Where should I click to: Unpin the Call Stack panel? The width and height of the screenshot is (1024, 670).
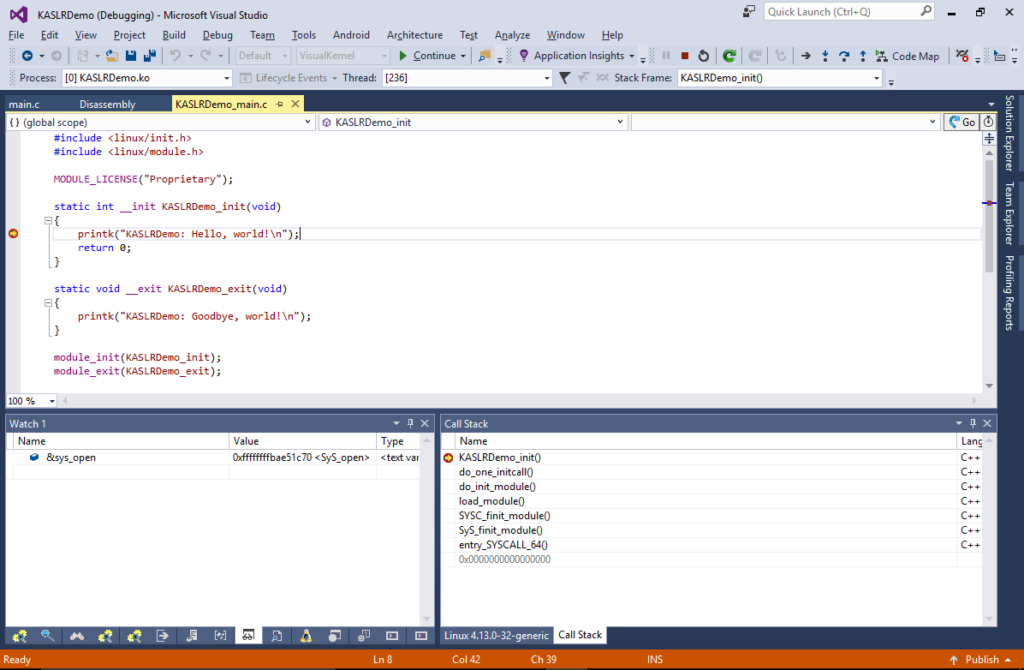(x=973, y=422)
